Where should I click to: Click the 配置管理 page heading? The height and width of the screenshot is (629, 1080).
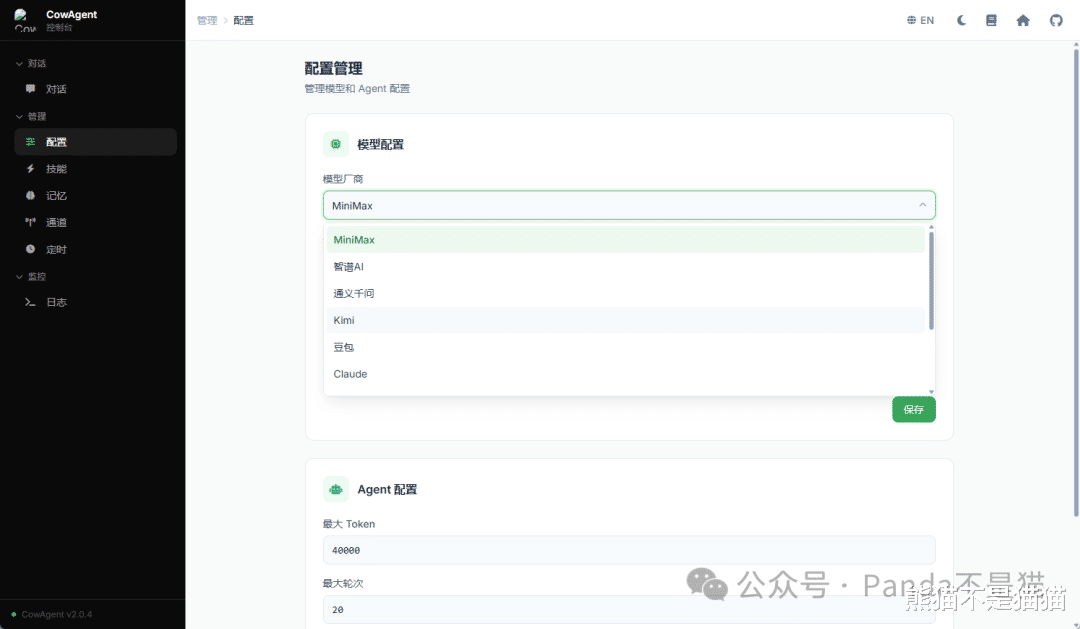tap(333, 68)
